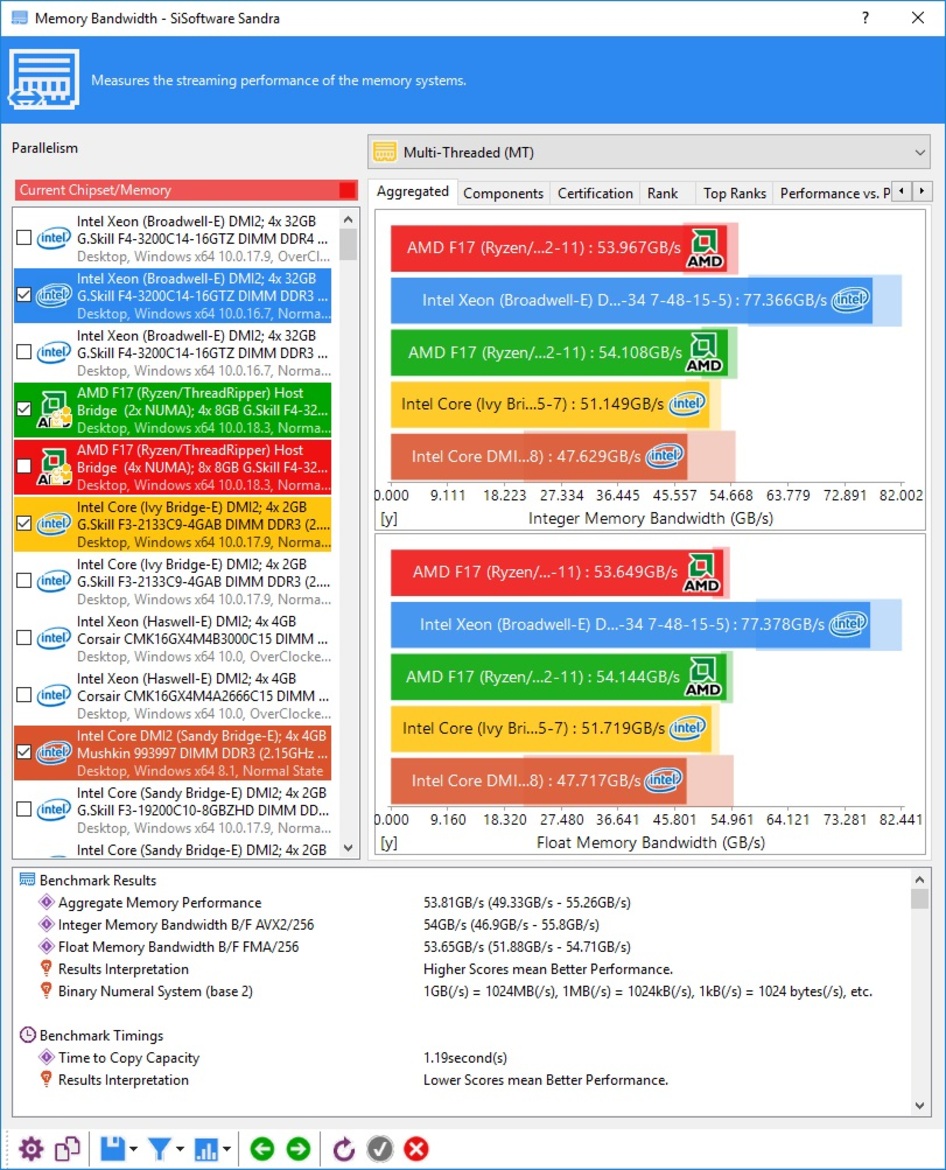This screenshot has width=946, height=1170.
Task: Click Intel logo on Broadwell-E 77.366GB/s bar
Action: pyautogui.click(x=851, y=300)
